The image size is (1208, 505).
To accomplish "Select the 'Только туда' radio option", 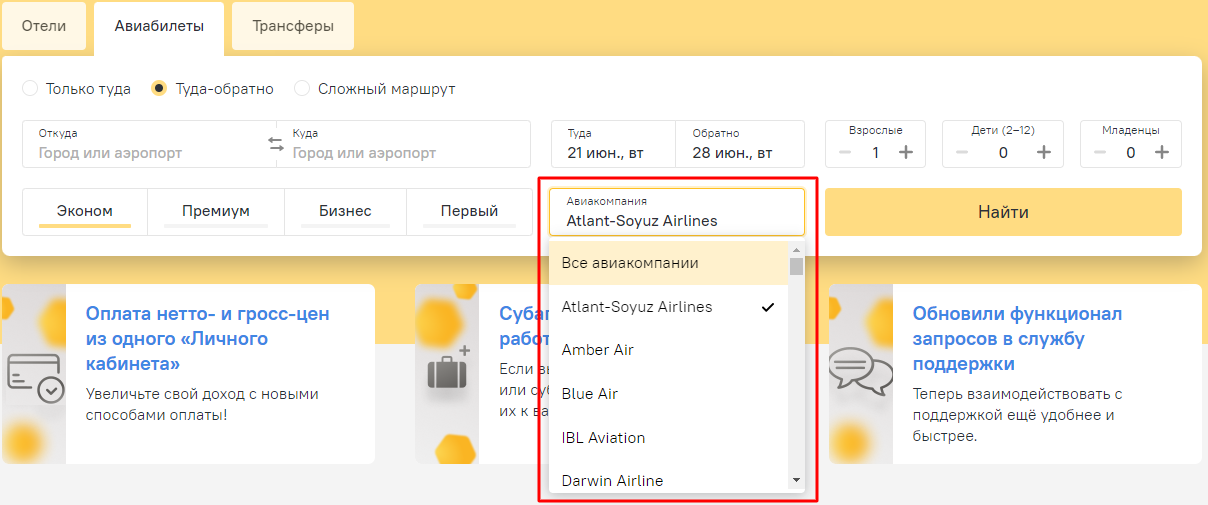I will (x=30, y=89).
